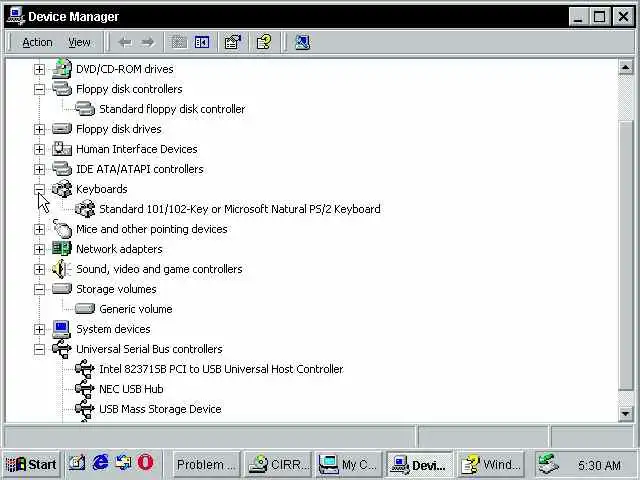Image resolution: width=640 pixels, height=480 pixels.
Task: Expand System devices node
Action: point(39,329)
